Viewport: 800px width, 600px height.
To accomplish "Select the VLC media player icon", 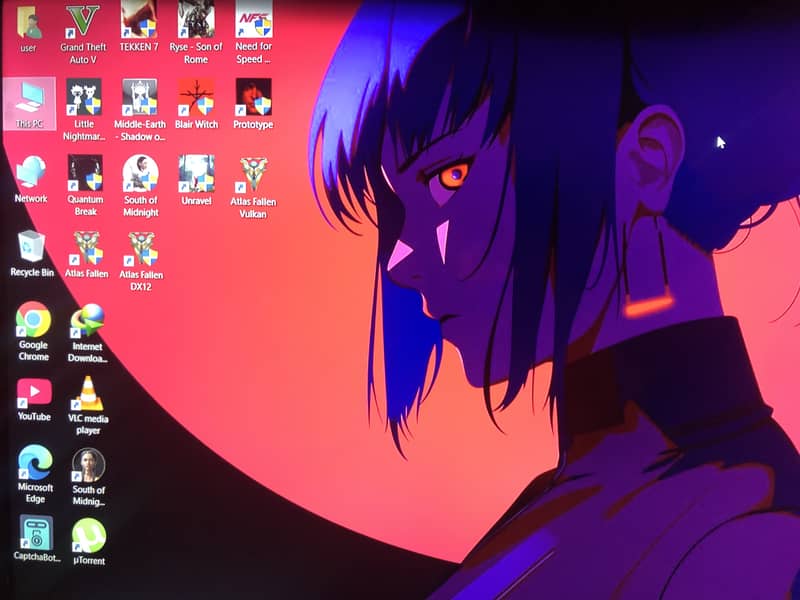I will pyautogui.click(x=89, y=394).
